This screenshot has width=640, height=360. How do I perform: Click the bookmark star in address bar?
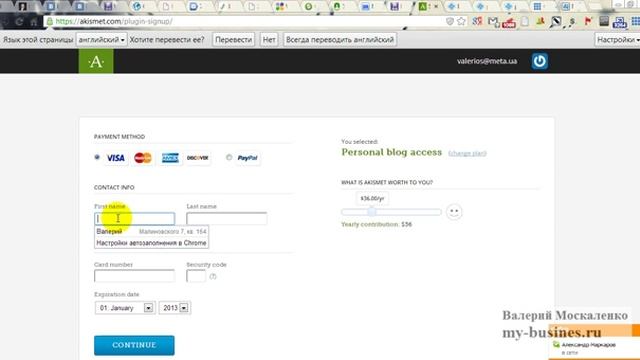(x=461, y=21)
